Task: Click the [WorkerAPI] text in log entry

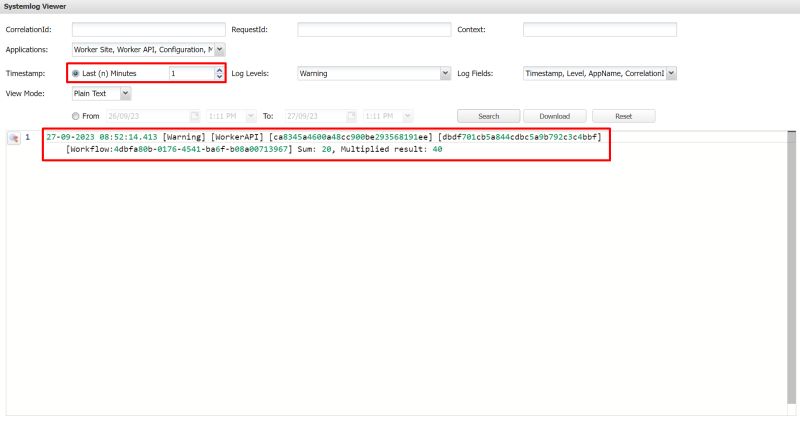Action: (237, 137)
